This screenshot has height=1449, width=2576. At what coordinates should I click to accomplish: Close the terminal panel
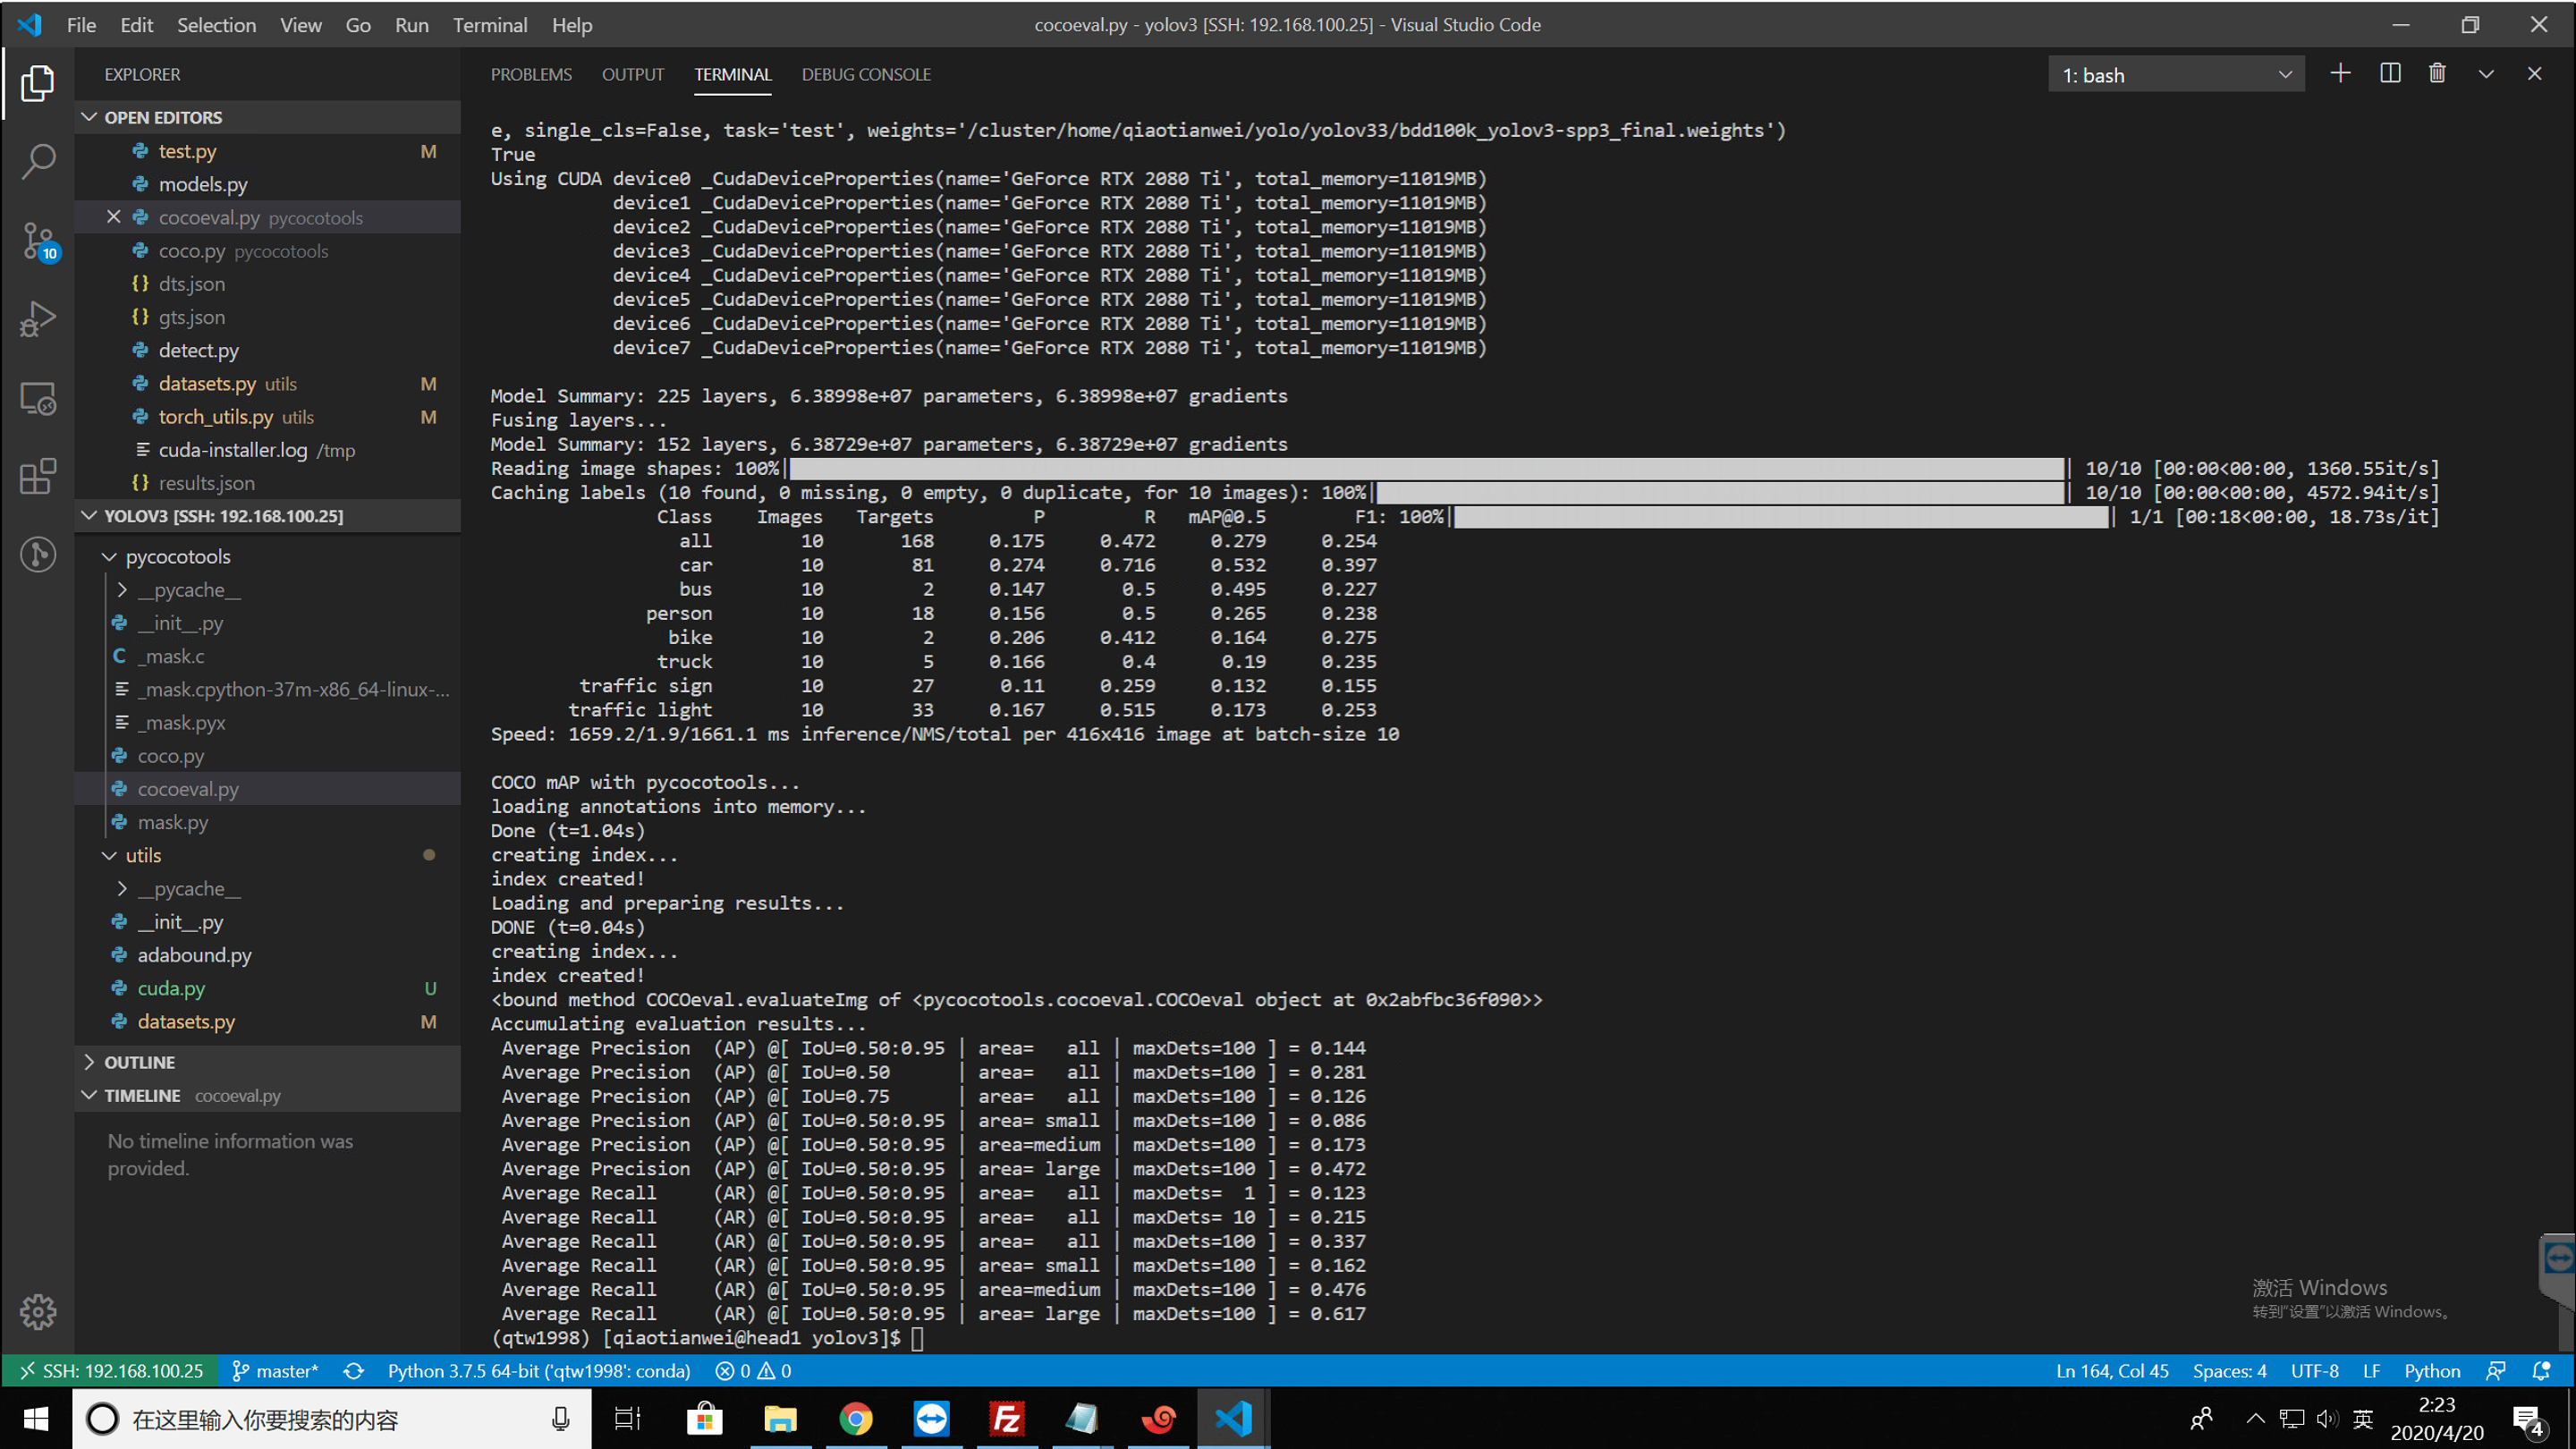point(2534,74)
